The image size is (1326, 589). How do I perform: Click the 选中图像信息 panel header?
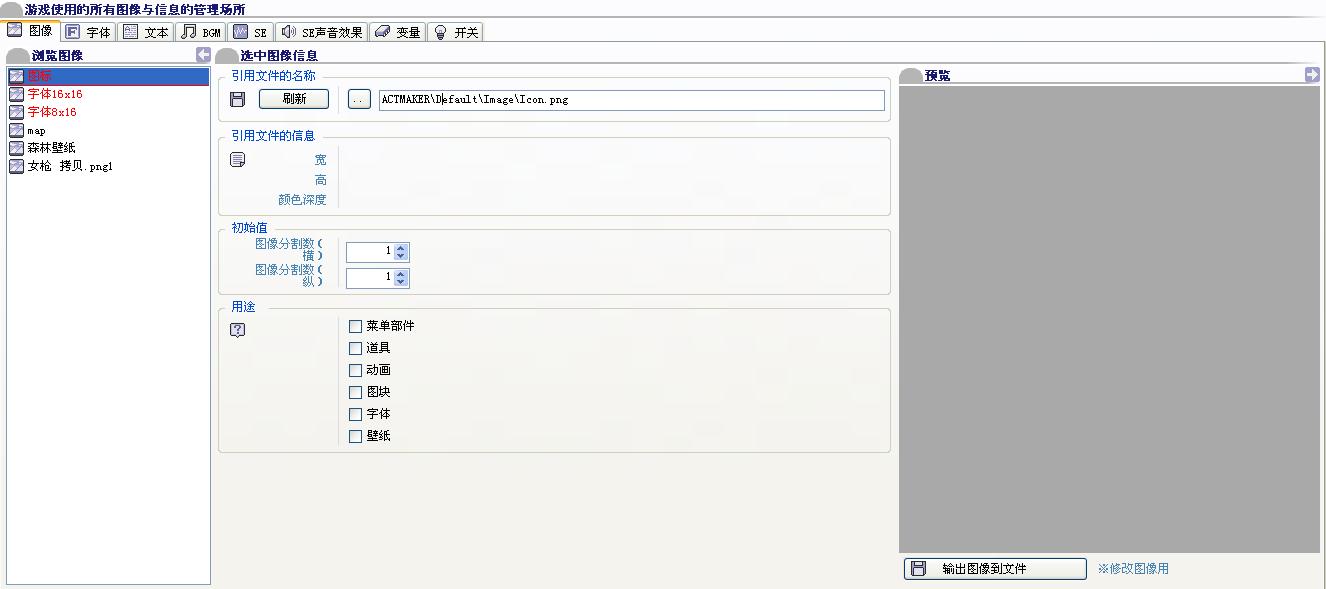click(x=279, y=56)
